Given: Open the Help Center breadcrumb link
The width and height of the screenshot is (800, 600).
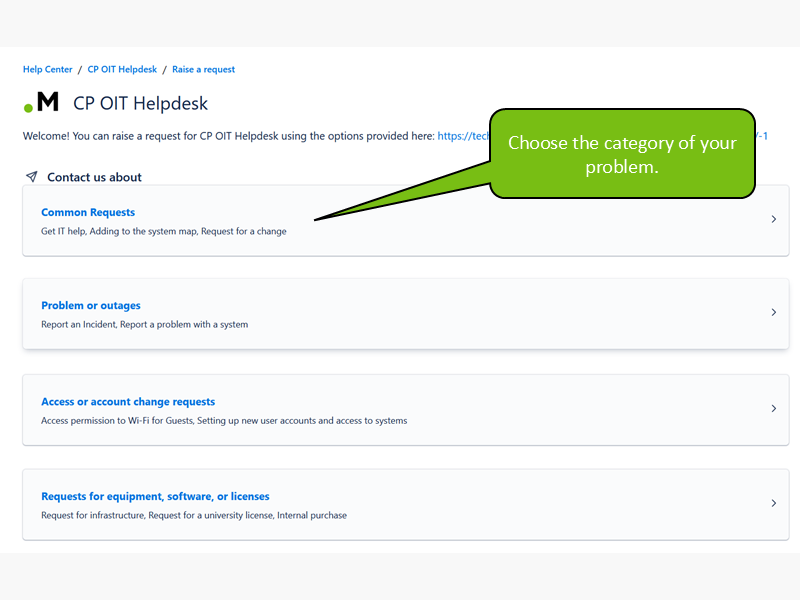Looking at the screenshot, I should [x=47, y=69].
